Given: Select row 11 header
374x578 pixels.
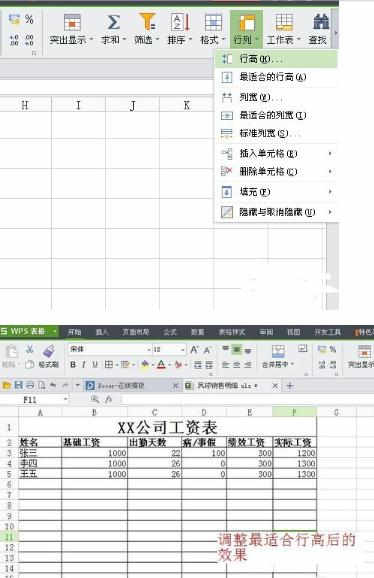Looking at the screenshot, I should coord(9,537).
